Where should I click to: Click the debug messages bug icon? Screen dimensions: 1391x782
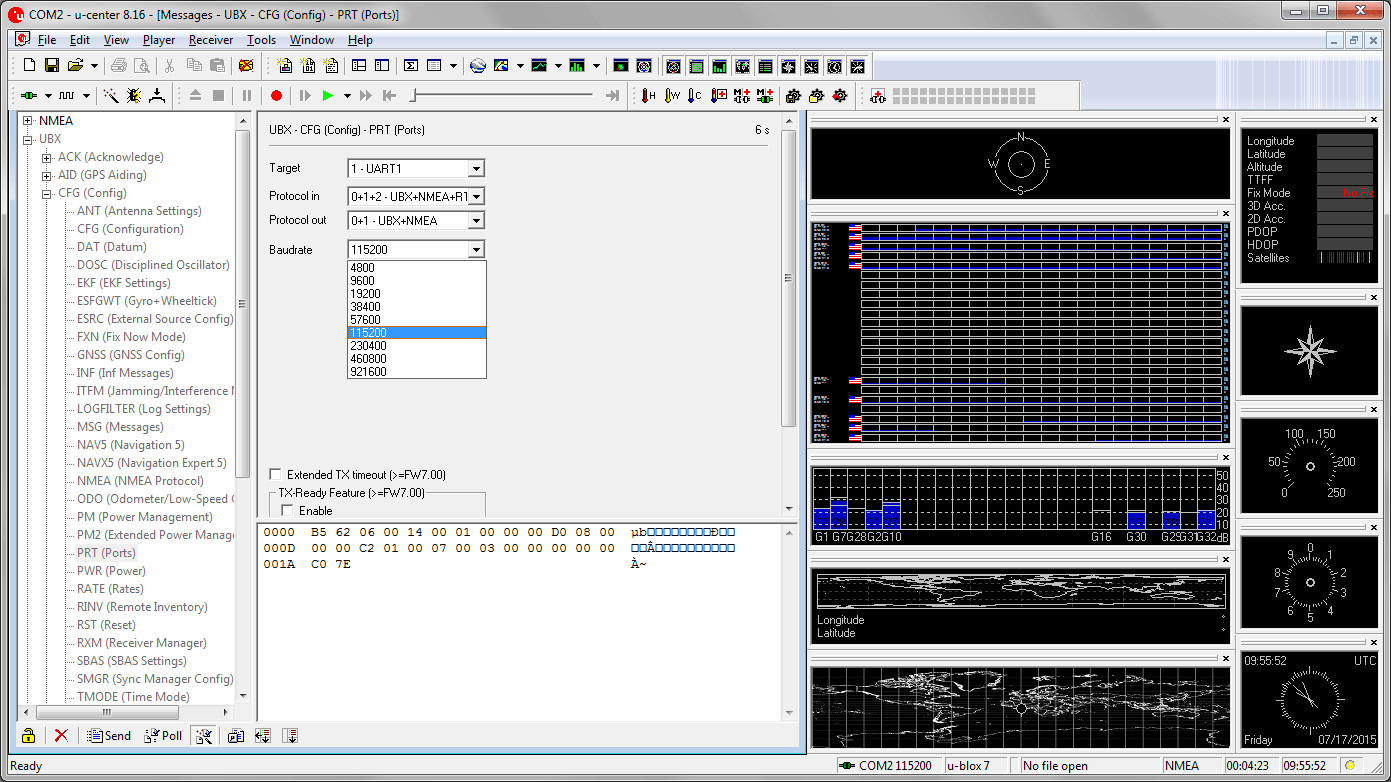(134, 95)
